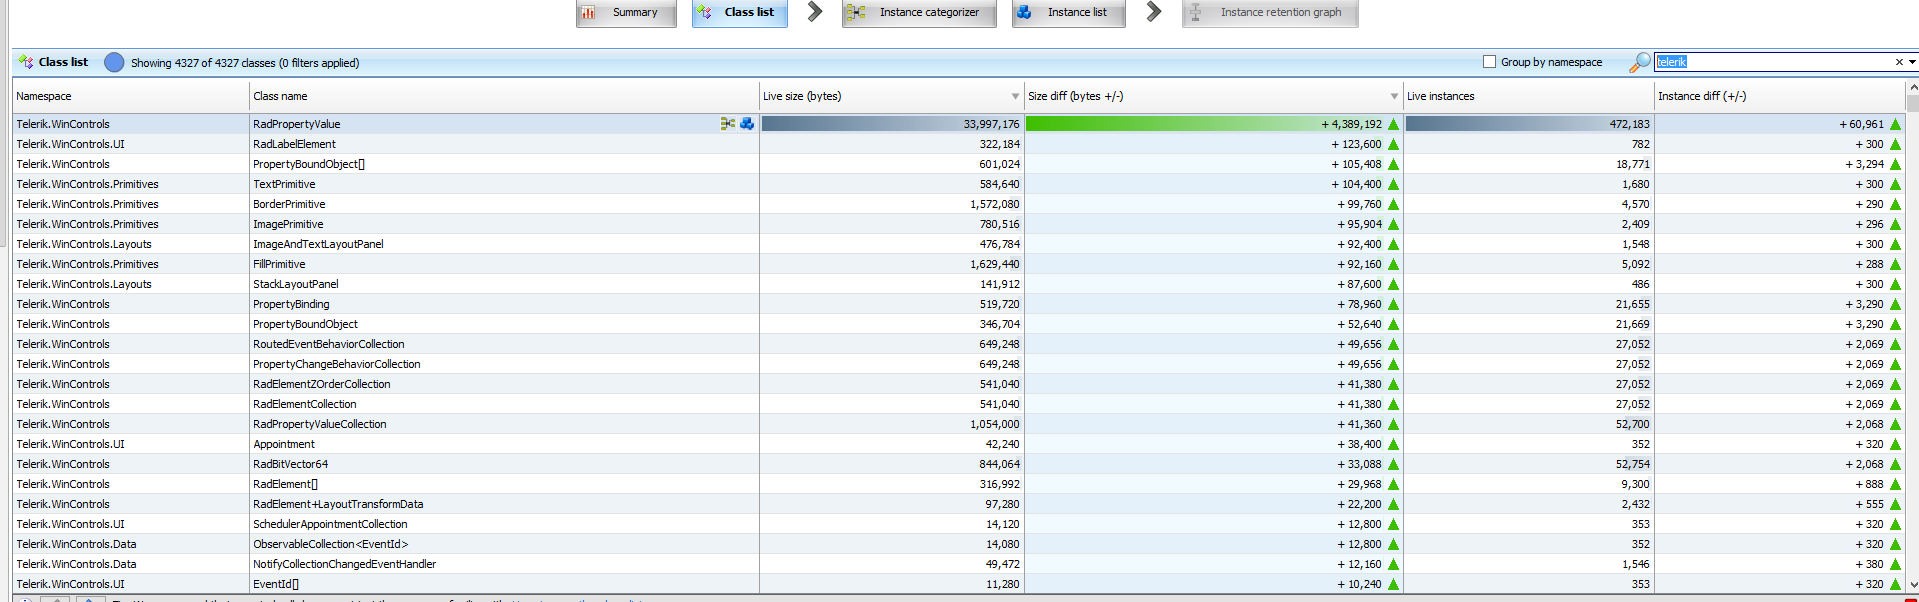Screen dimensions: 1919x602
Task: Click the chevron arrow after Instance list
Action: click(x=1154, y=12)
